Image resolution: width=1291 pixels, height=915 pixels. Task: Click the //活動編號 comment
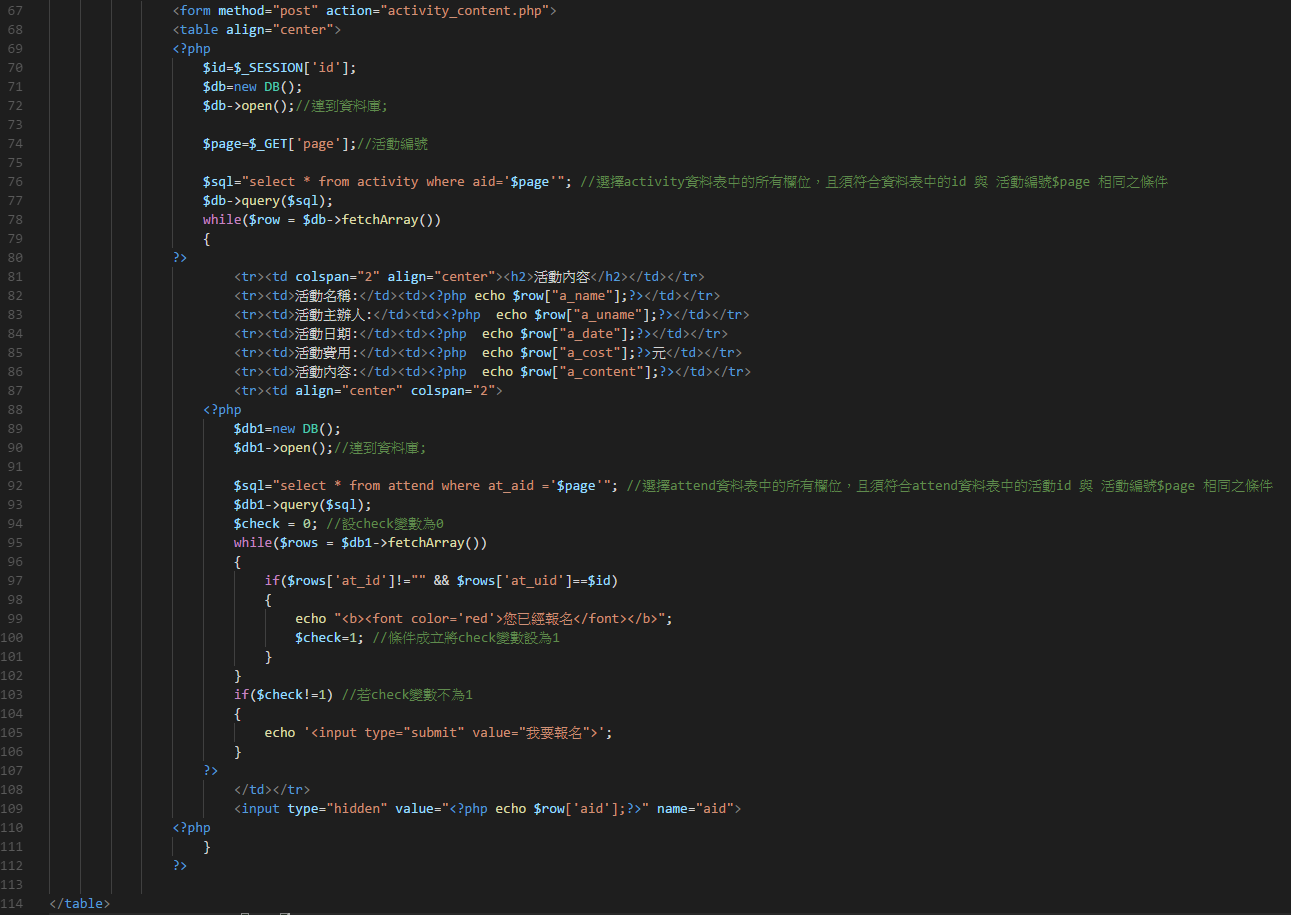(x=393, y=143)
